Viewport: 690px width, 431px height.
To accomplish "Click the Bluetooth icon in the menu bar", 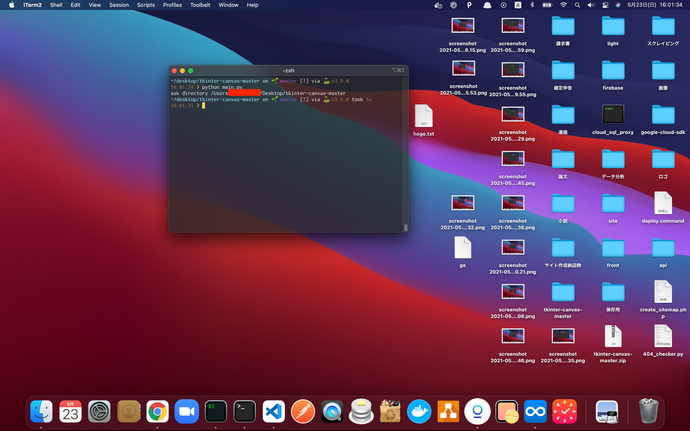I will tap(532, 5).
